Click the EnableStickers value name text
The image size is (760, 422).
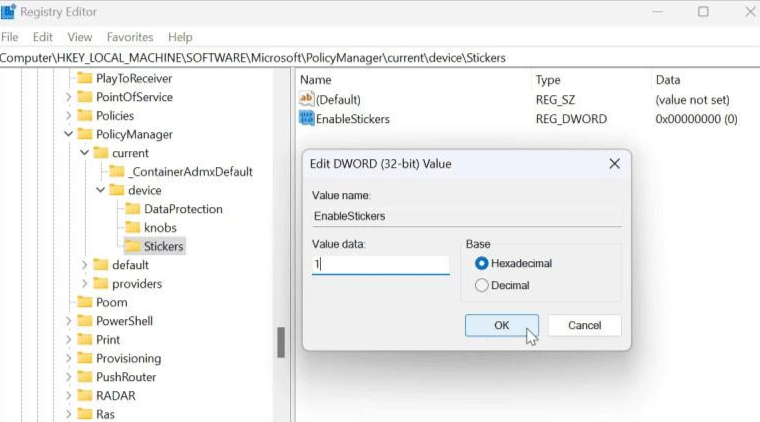(x=353, y=119)
